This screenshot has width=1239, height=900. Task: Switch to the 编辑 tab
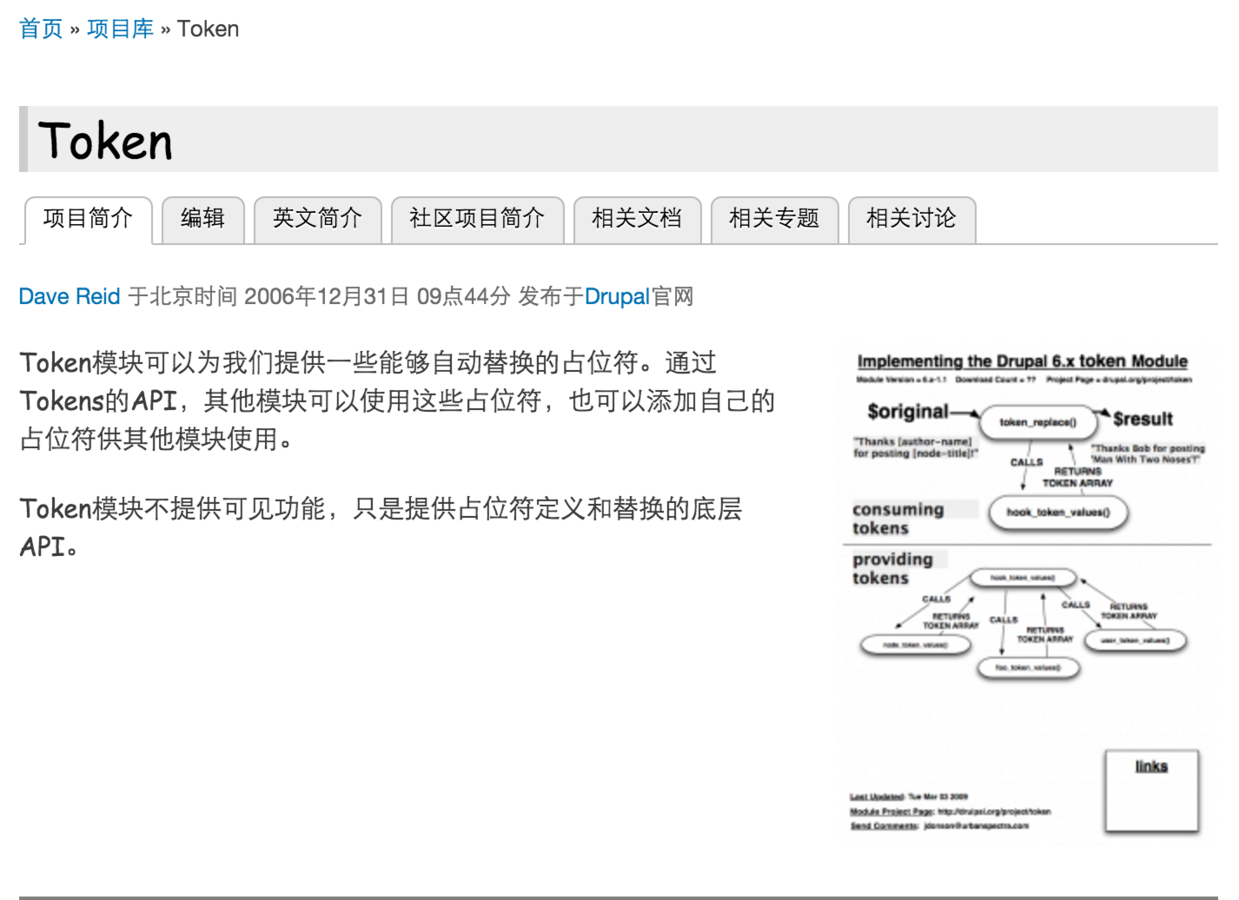click(x=202, y=220)
